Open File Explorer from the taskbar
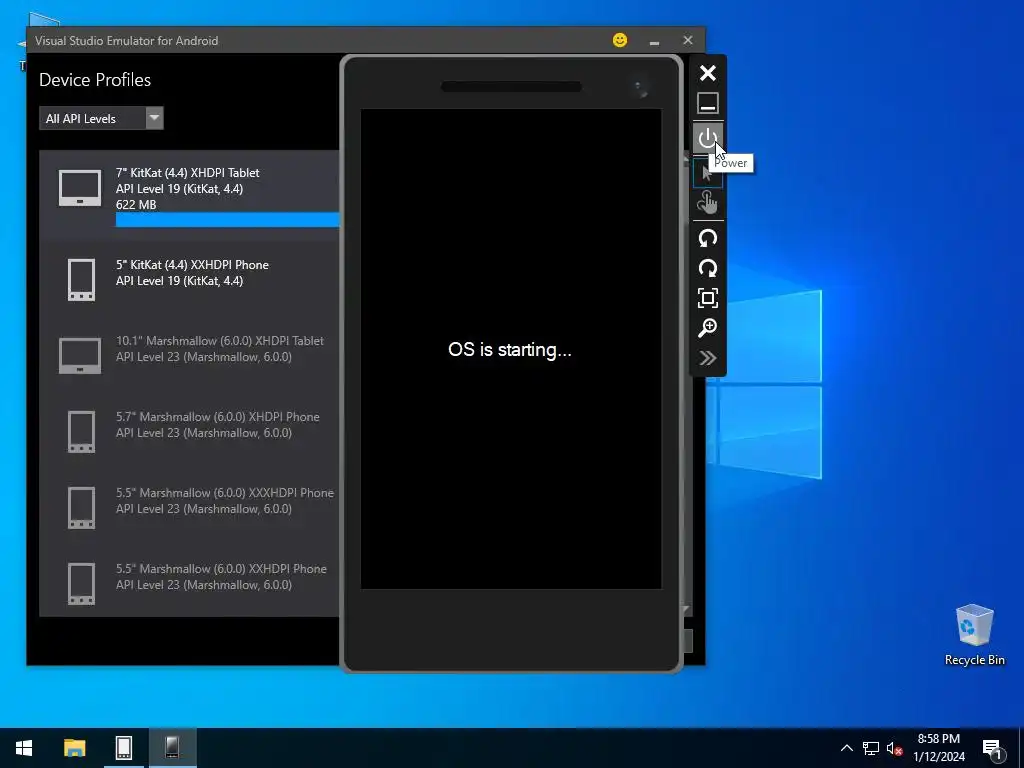This screenshot has height=768, width=1024. pyautogui.click(x=74, y=748)
